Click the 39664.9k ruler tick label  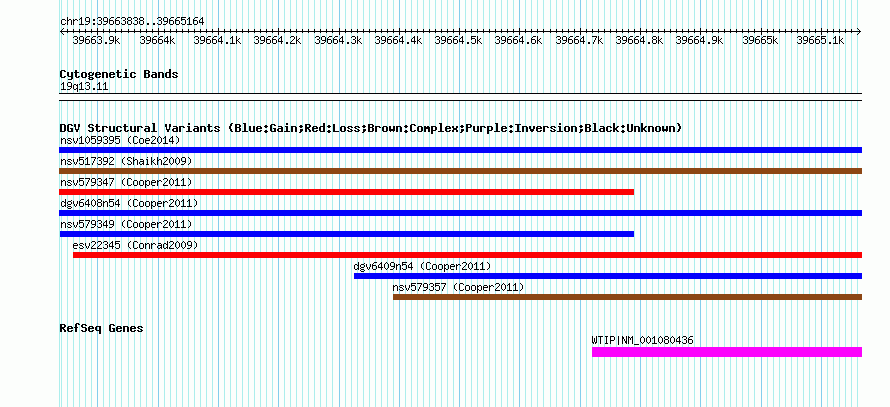tap(700, 41)
